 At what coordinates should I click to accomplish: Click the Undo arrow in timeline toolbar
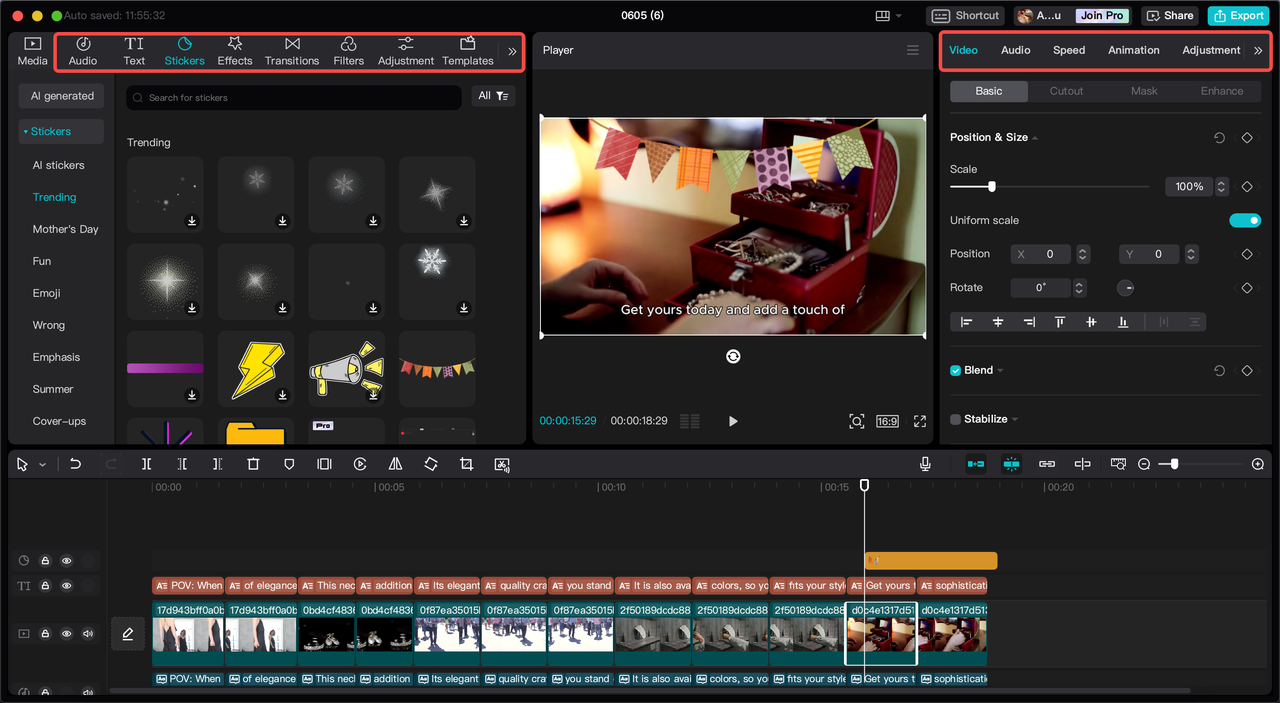[75, 464]
